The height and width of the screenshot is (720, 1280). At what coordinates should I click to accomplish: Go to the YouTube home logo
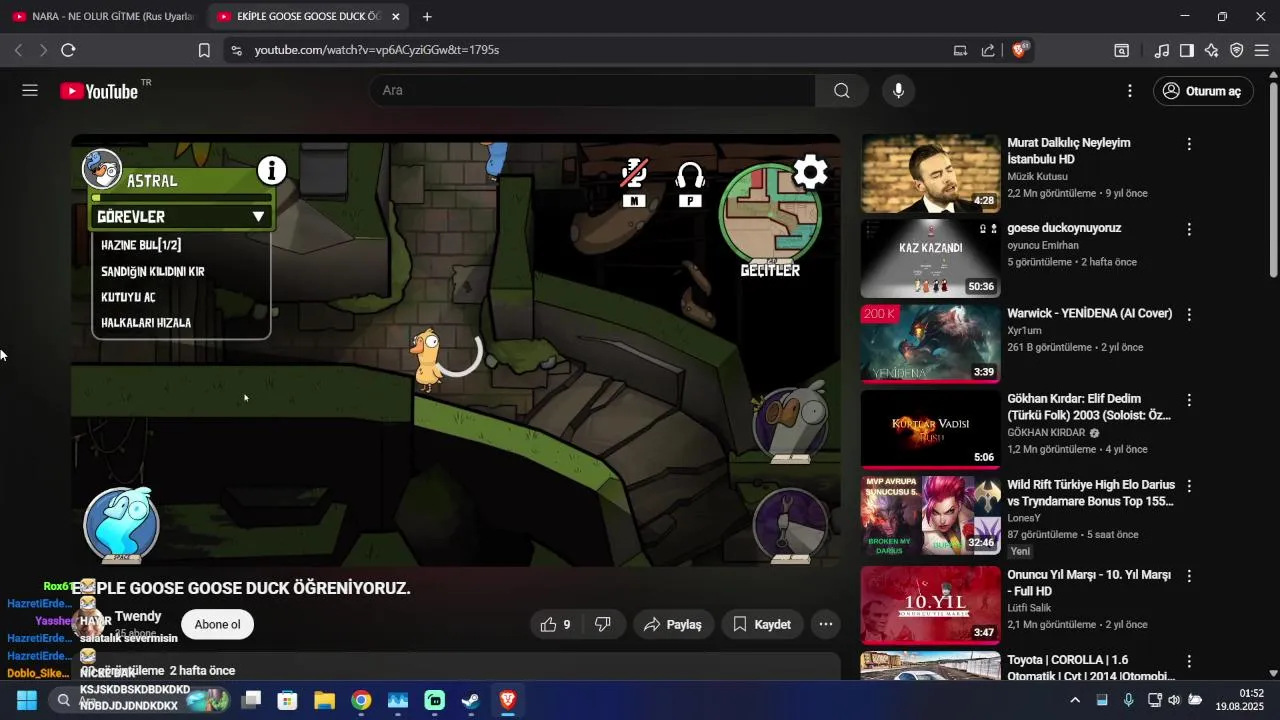[98, 91]
